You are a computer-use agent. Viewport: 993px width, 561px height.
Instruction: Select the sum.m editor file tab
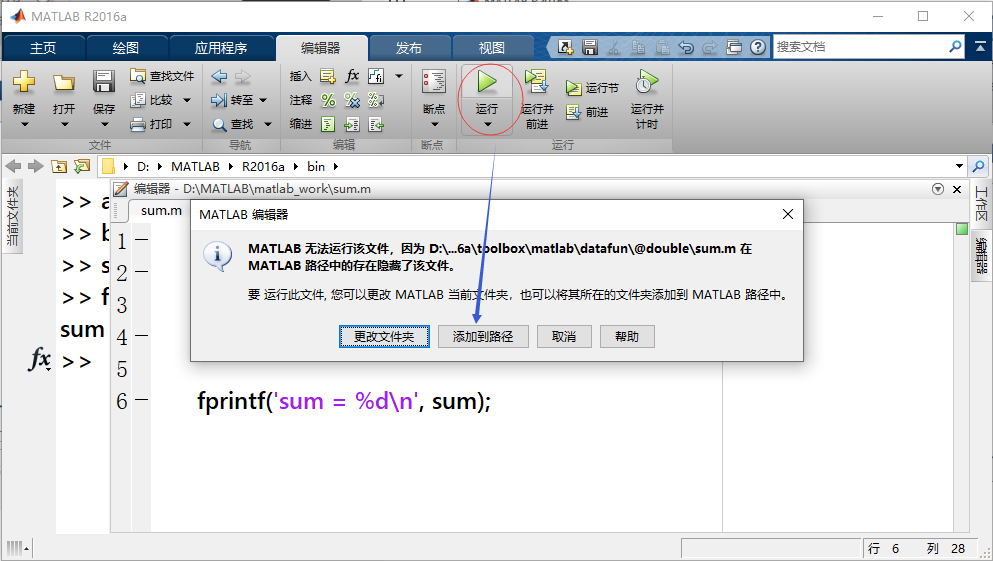pos(161,210)
